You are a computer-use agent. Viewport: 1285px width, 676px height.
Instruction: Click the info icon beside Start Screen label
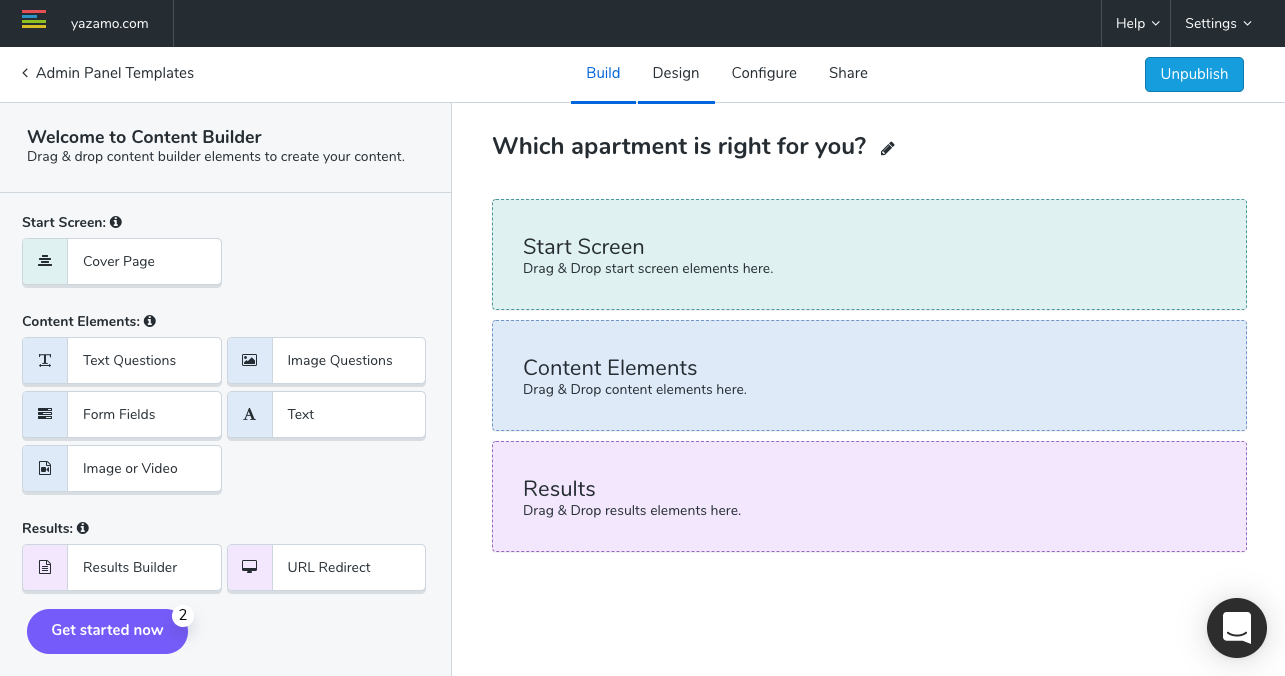116,222
